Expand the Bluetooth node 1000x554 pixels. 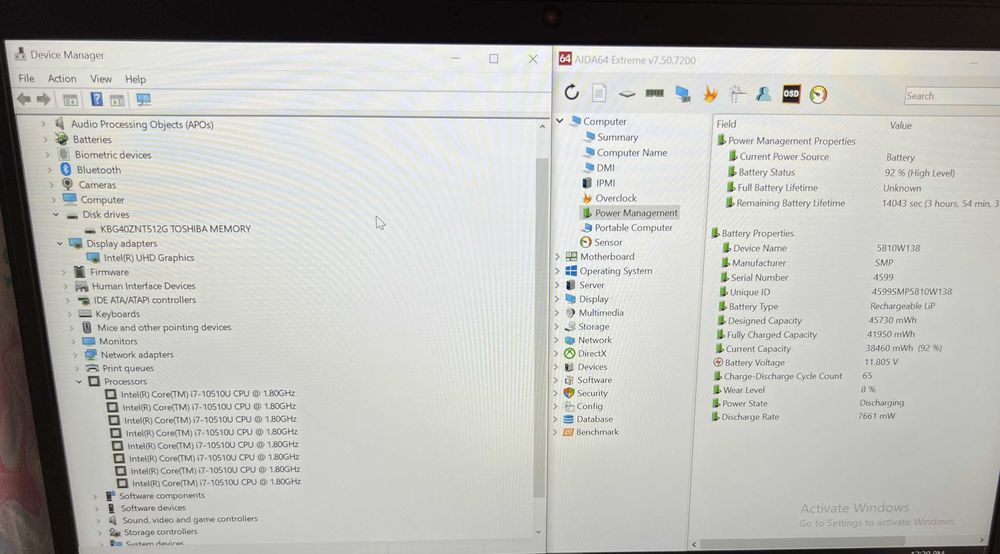pos(50,170)
